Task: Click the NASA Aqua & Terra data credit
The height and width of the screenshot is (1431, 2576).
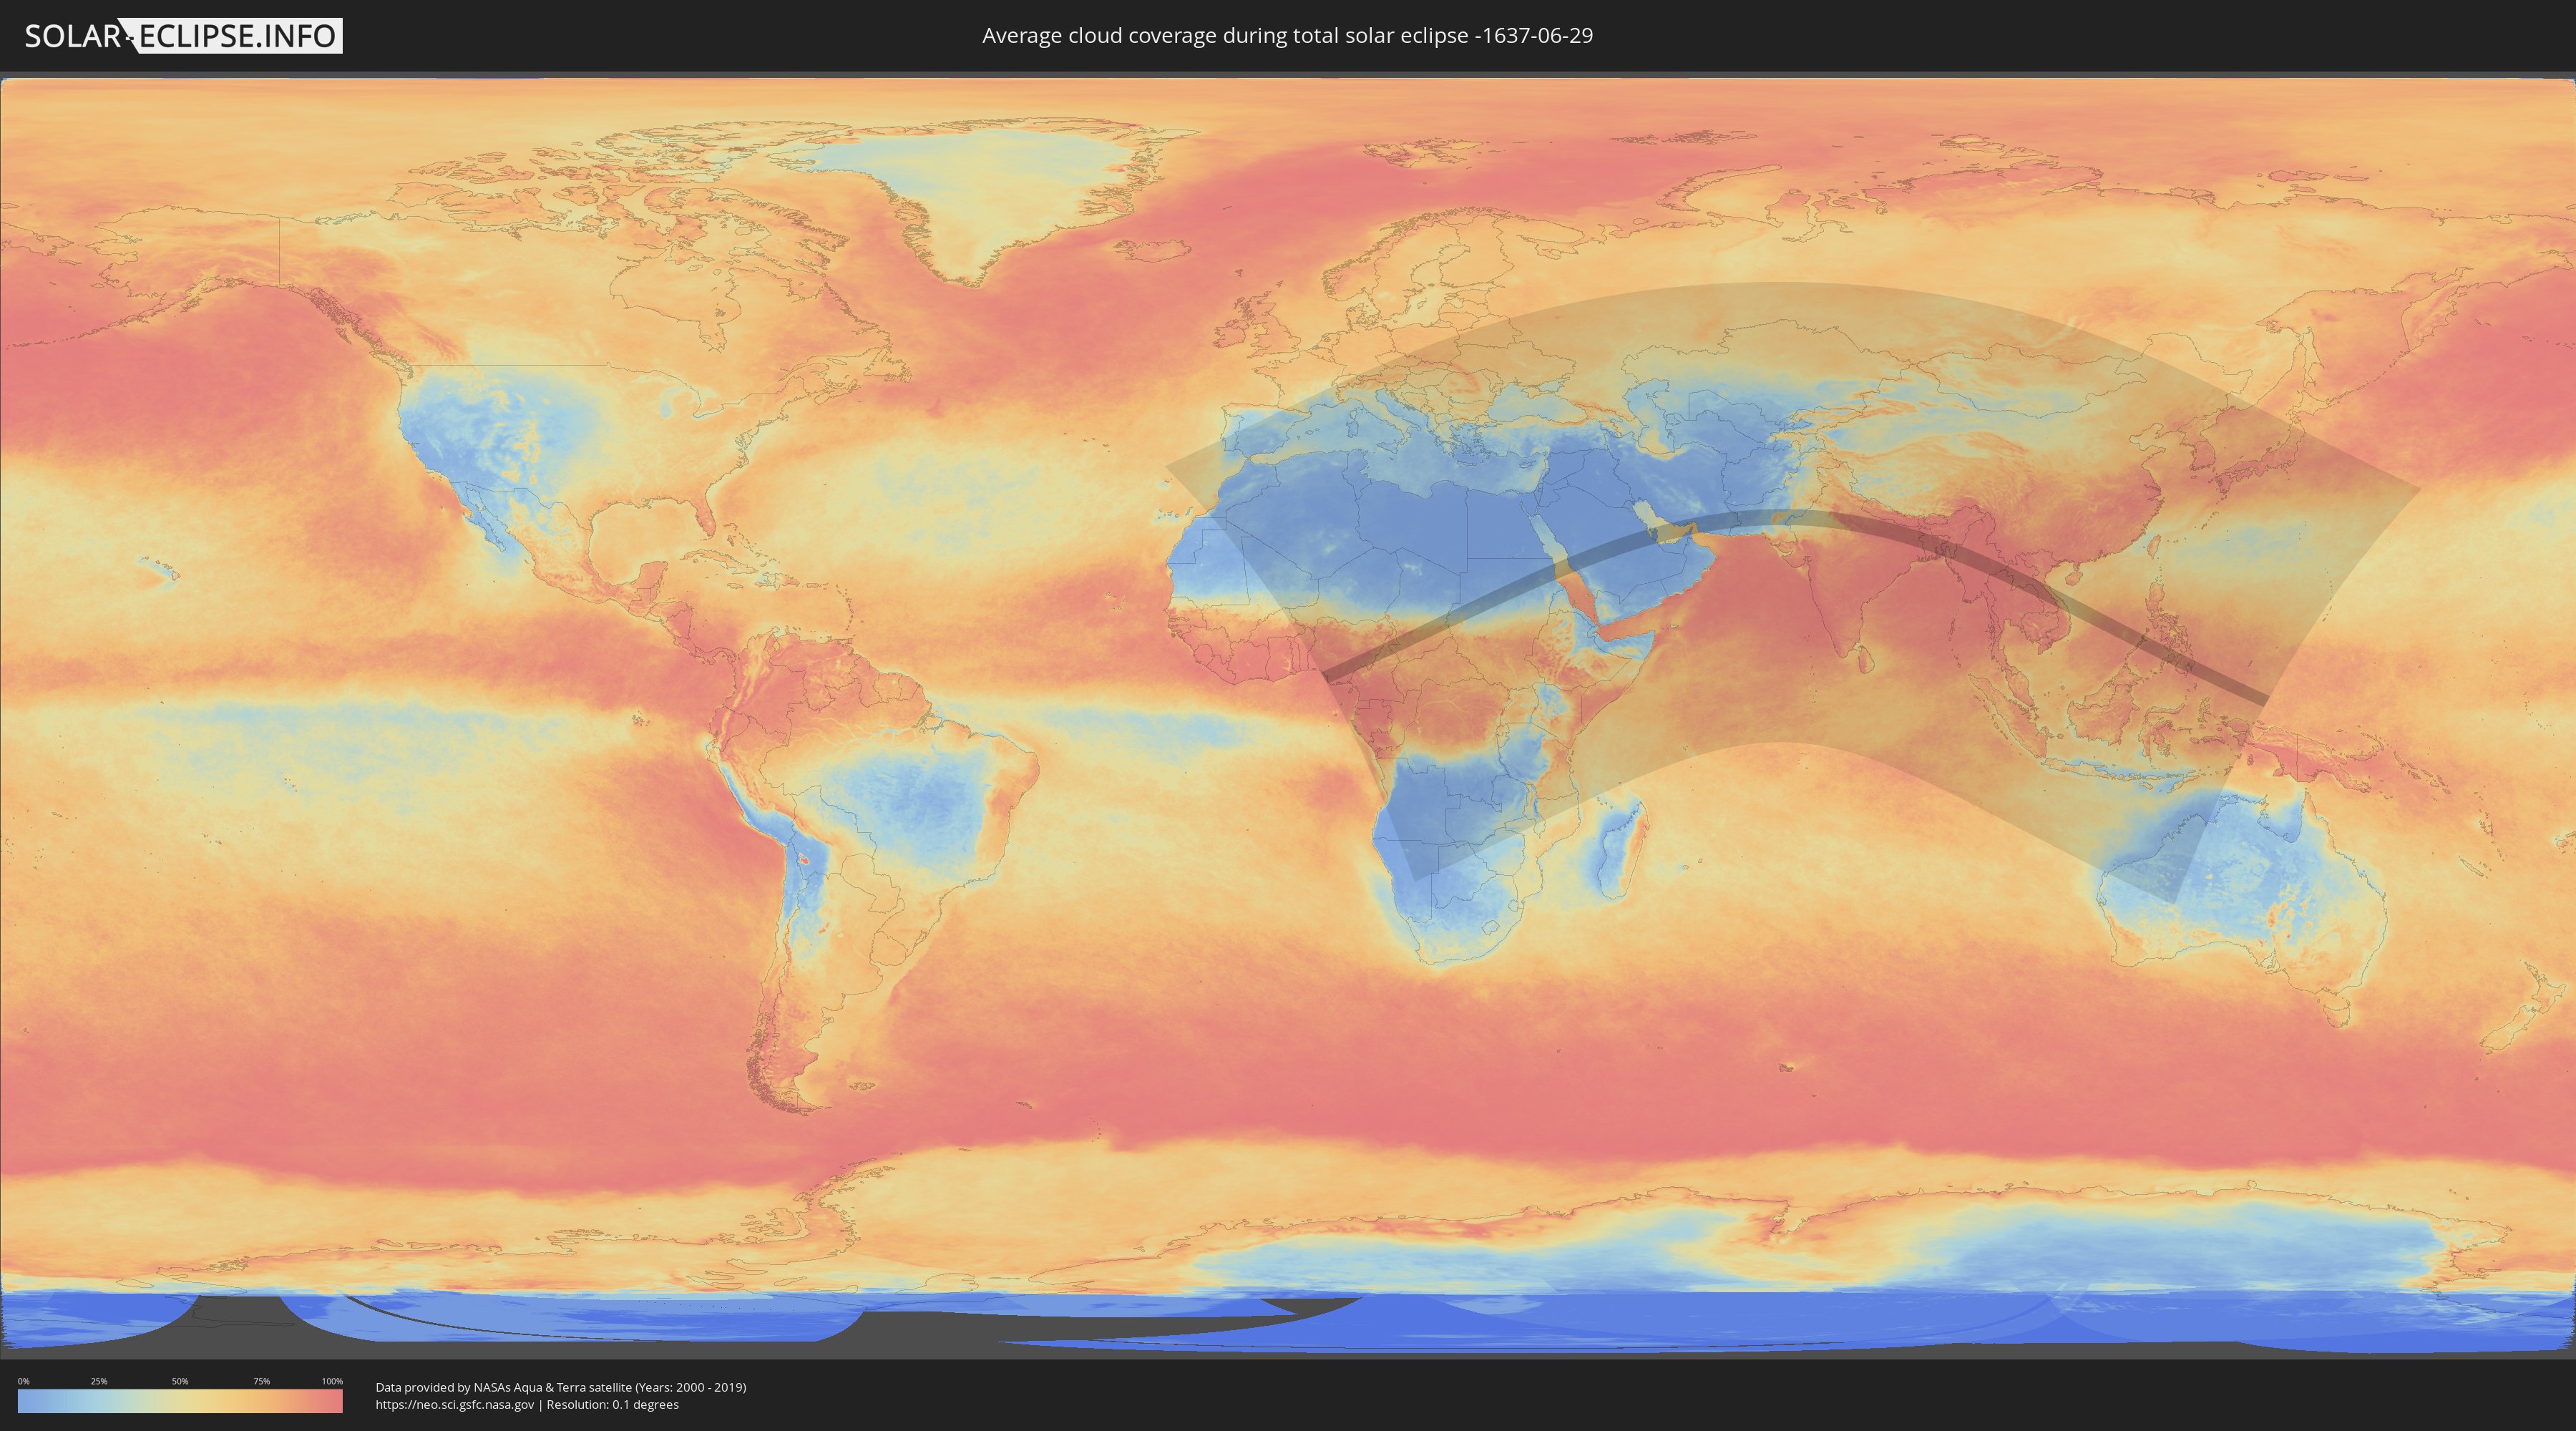Action: click(x=560, y=1387)
